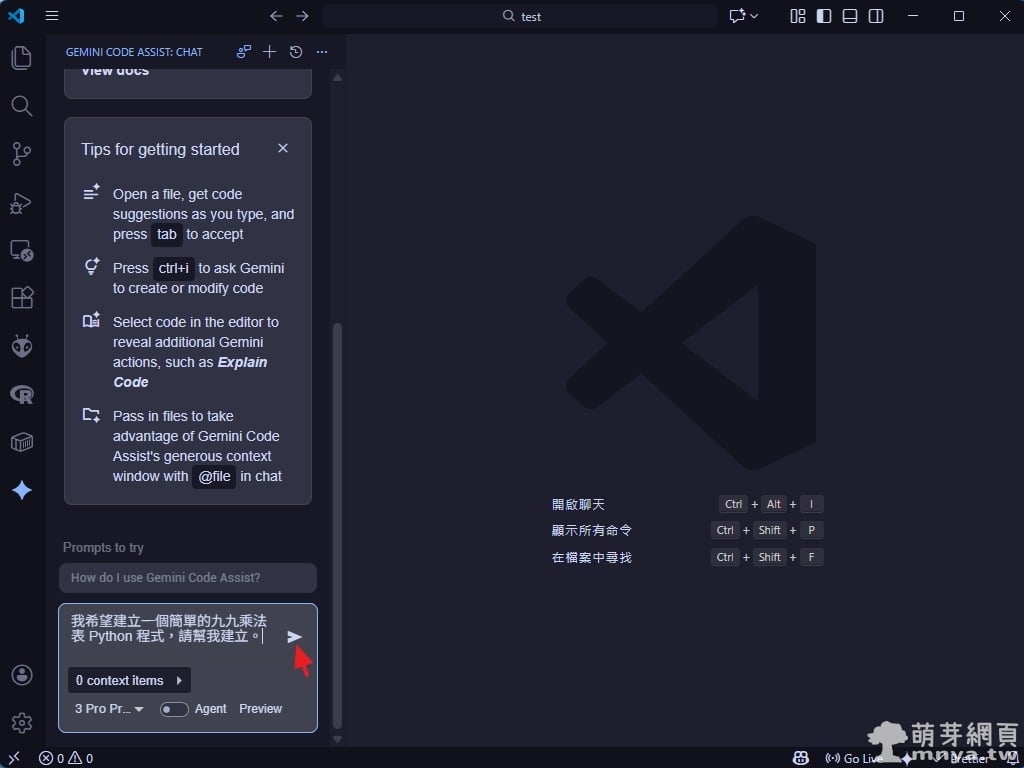Open the Copilot chat dropdown in title bar
The image size is (1024, 768).
pos(744,16)
